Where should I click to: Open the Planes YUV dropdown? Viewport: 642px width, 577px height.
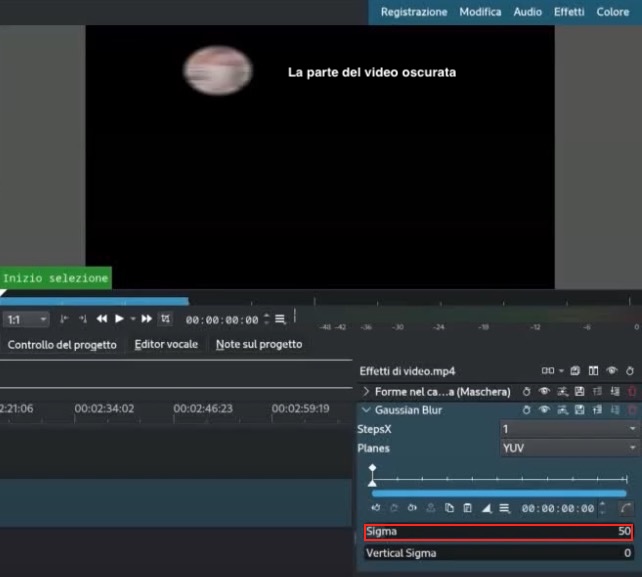coord(569,448)
